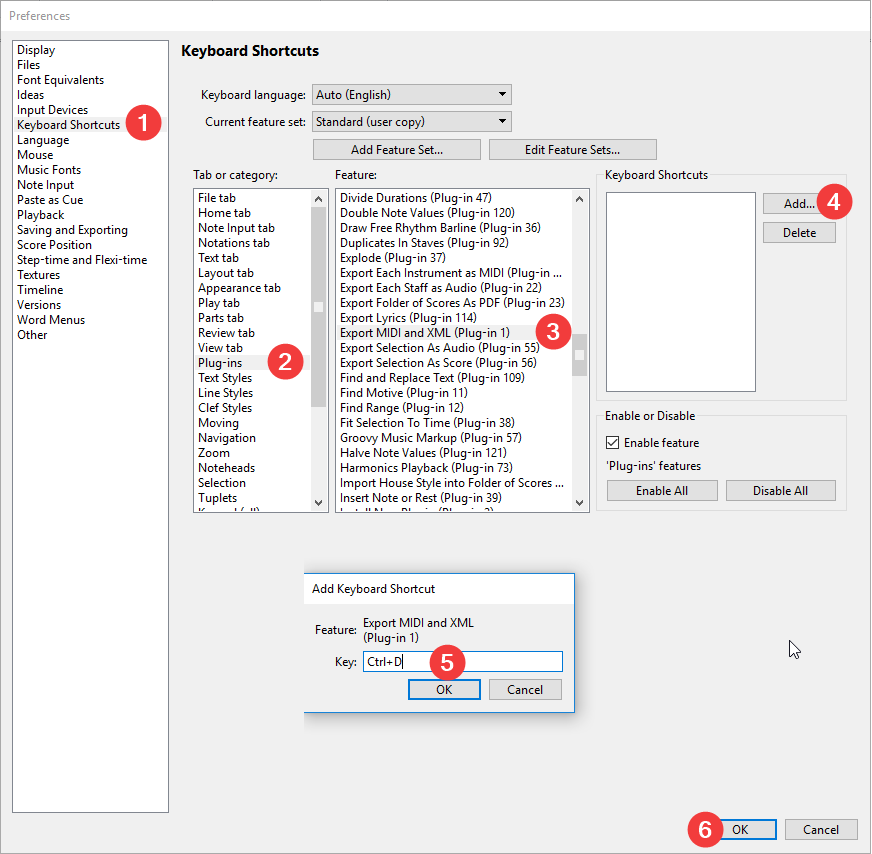Confirm the Add Keyboard Shortcut dialog with OK

click(x=444, y=690)
